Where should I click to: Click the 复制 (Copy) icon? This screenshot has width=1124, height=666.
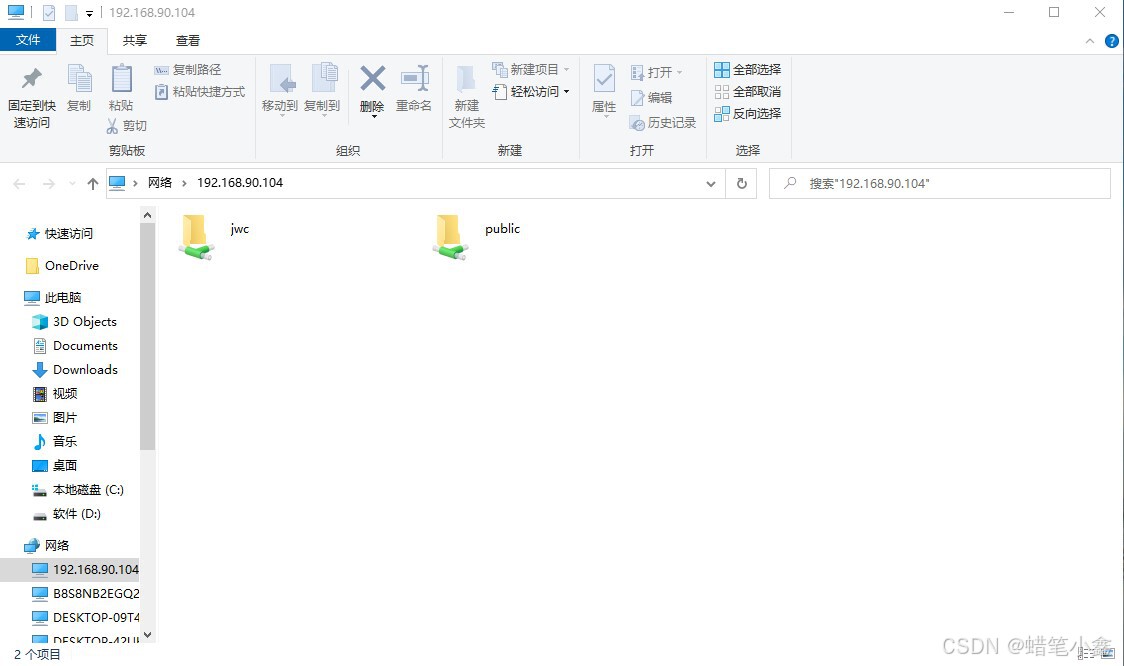(x=80, y=88)
